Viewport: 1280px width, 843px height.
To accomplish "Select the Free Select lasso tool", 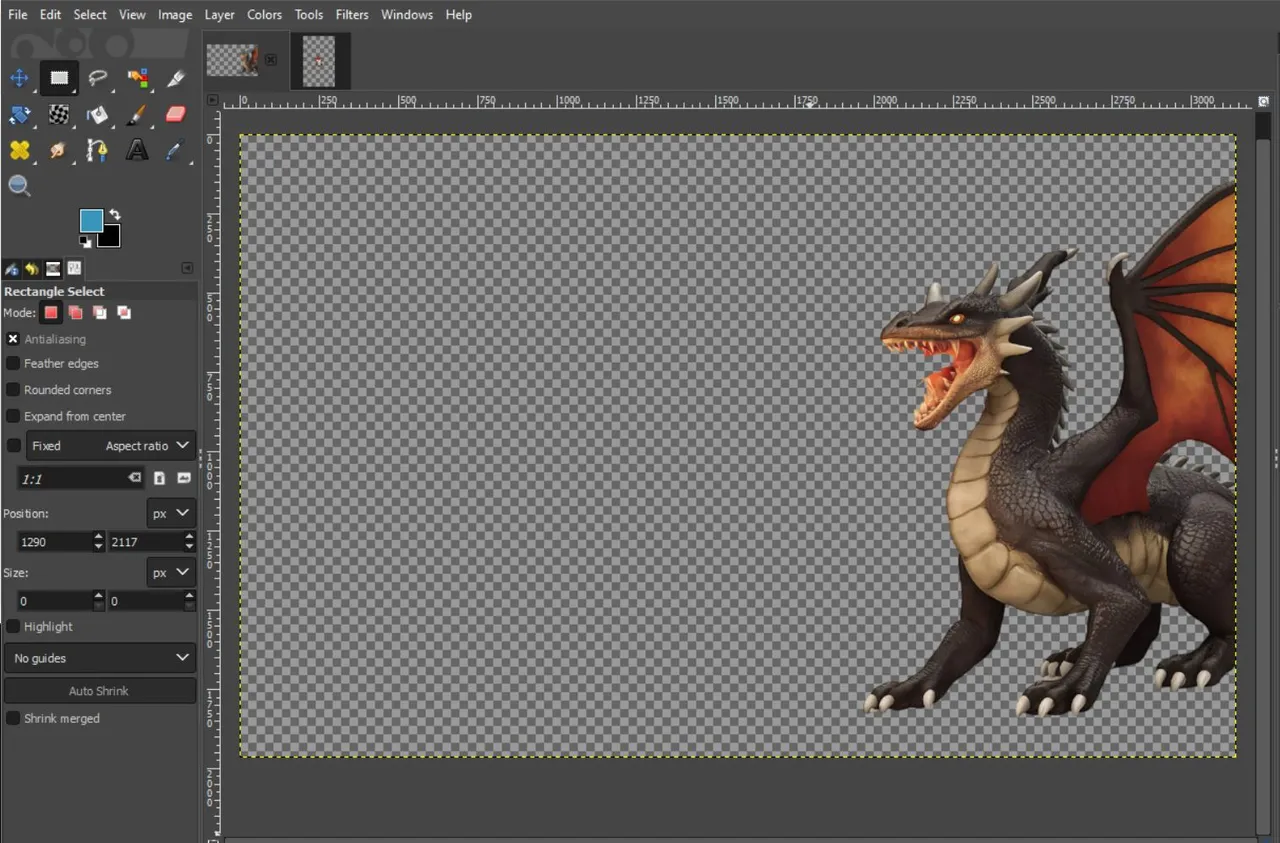I will [x=98, y=78].
